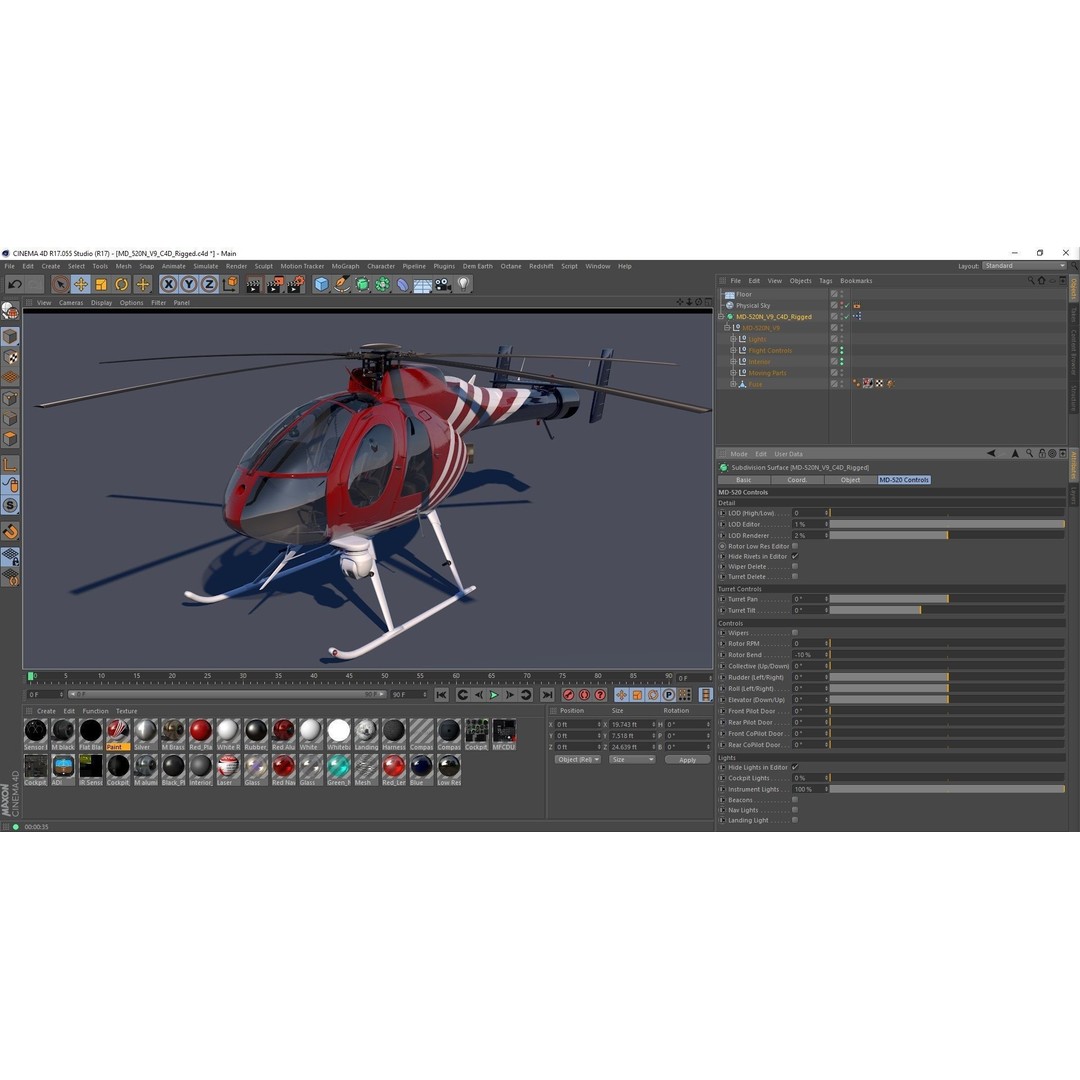Switch to Coord. tab in attributes

coord(797,480)
